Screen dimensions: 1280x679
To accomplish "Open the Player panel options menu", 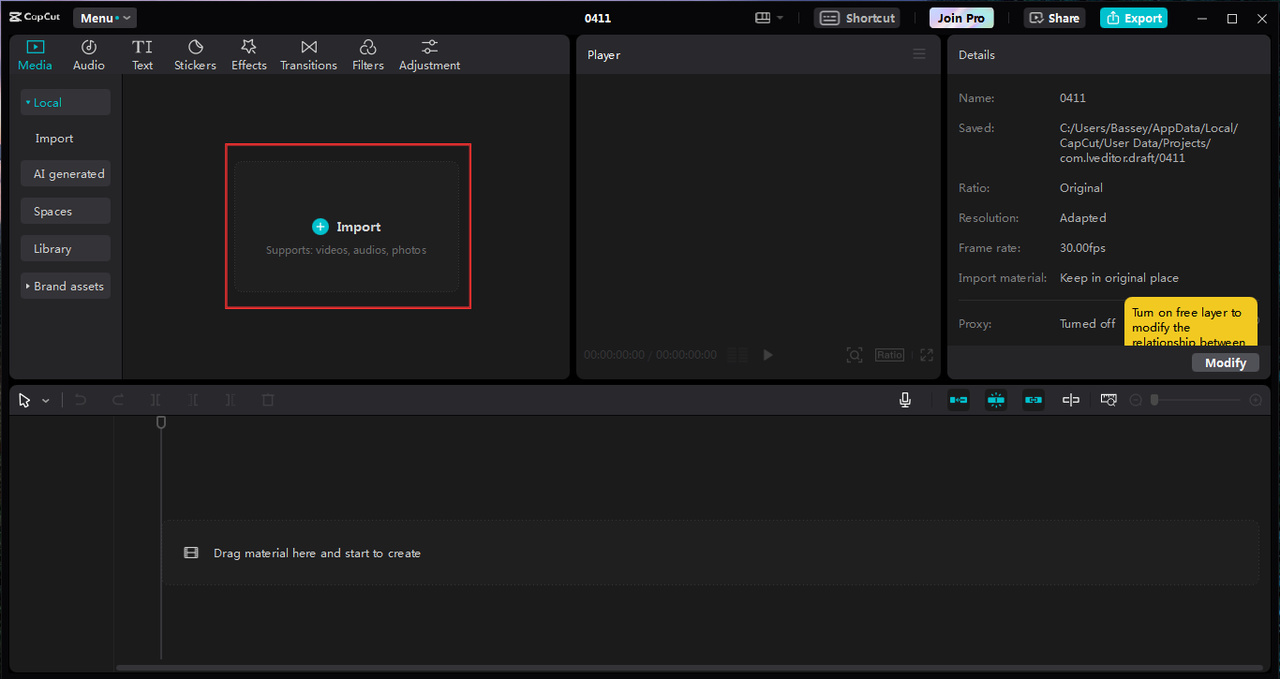I will (x=919, y=54).
